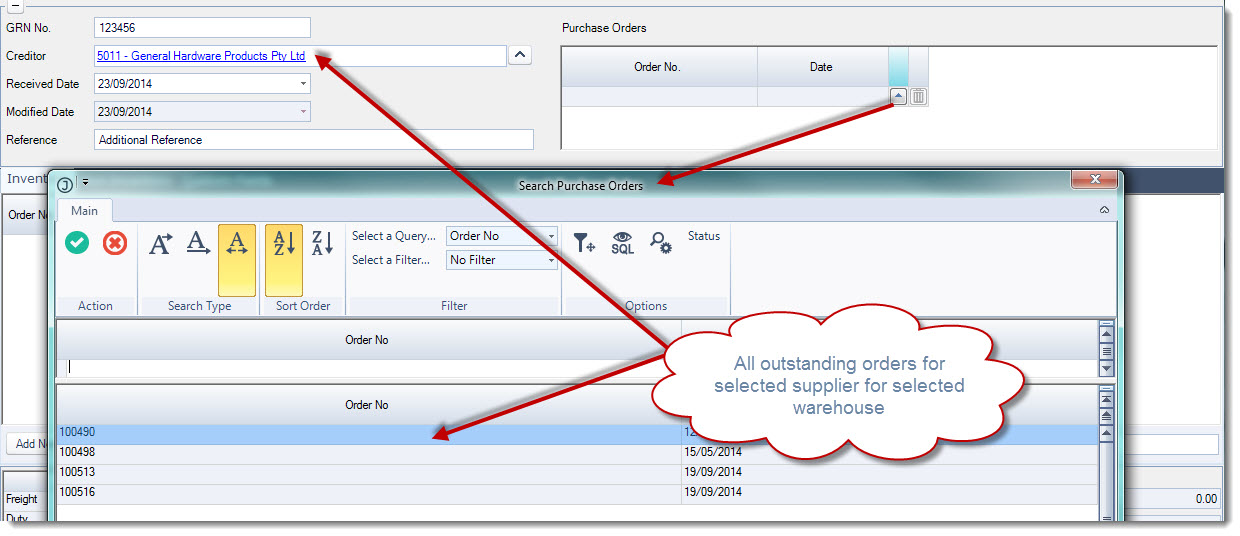
Task: Click the Reference input field
Action: pyautogui.click(x=313, y=140)
